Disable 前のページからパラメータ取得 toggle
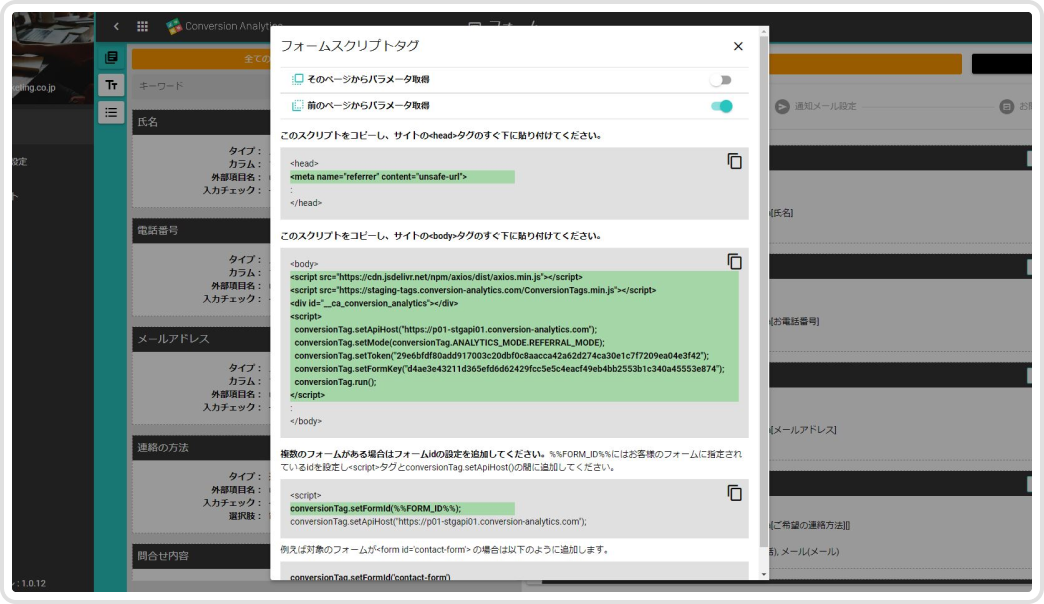 point(721,106)
